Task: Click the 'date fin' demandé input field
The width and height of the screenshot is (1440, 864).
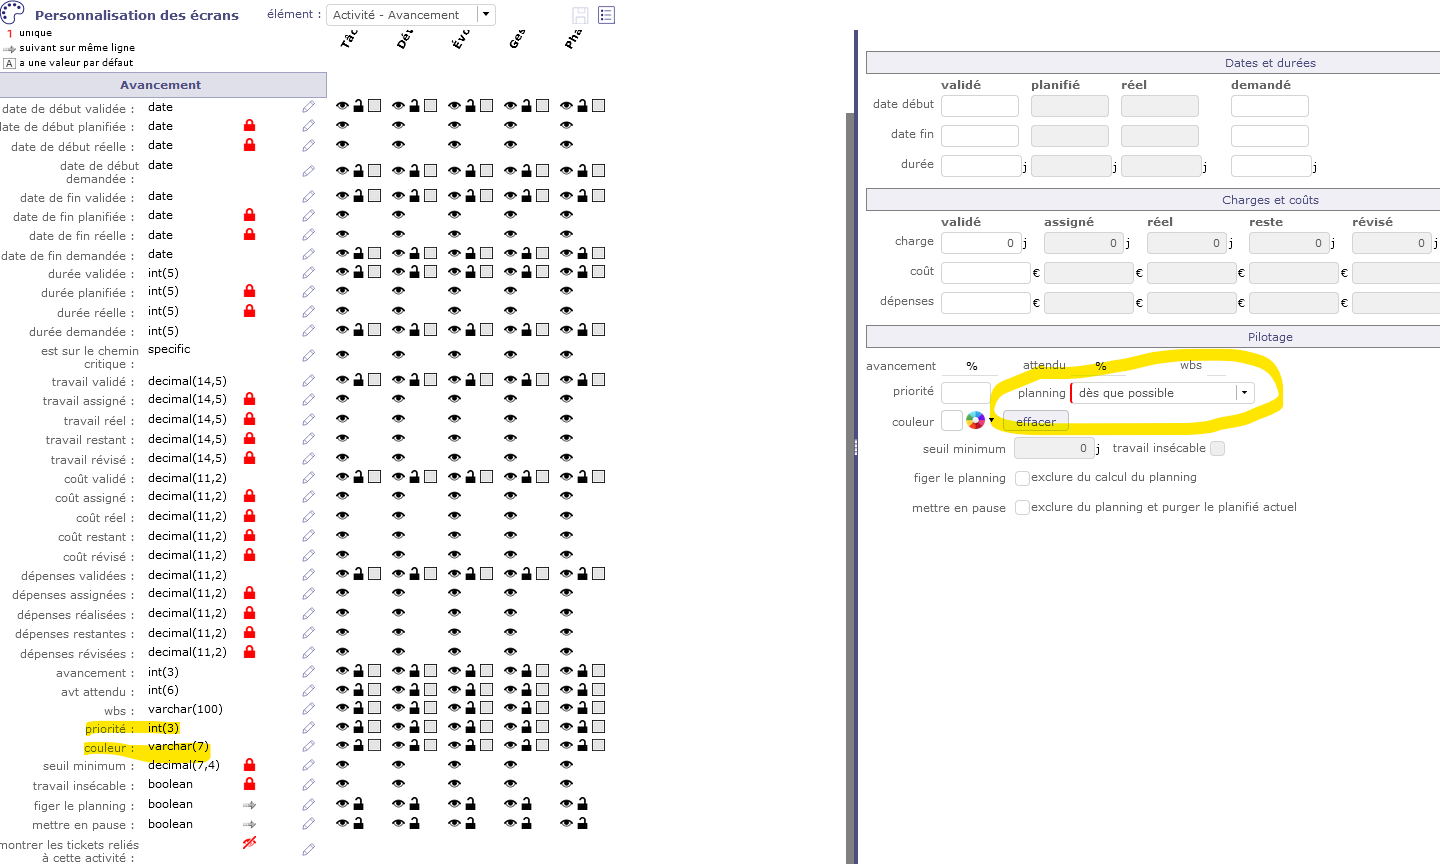Action: click(x=1270, y=136)
